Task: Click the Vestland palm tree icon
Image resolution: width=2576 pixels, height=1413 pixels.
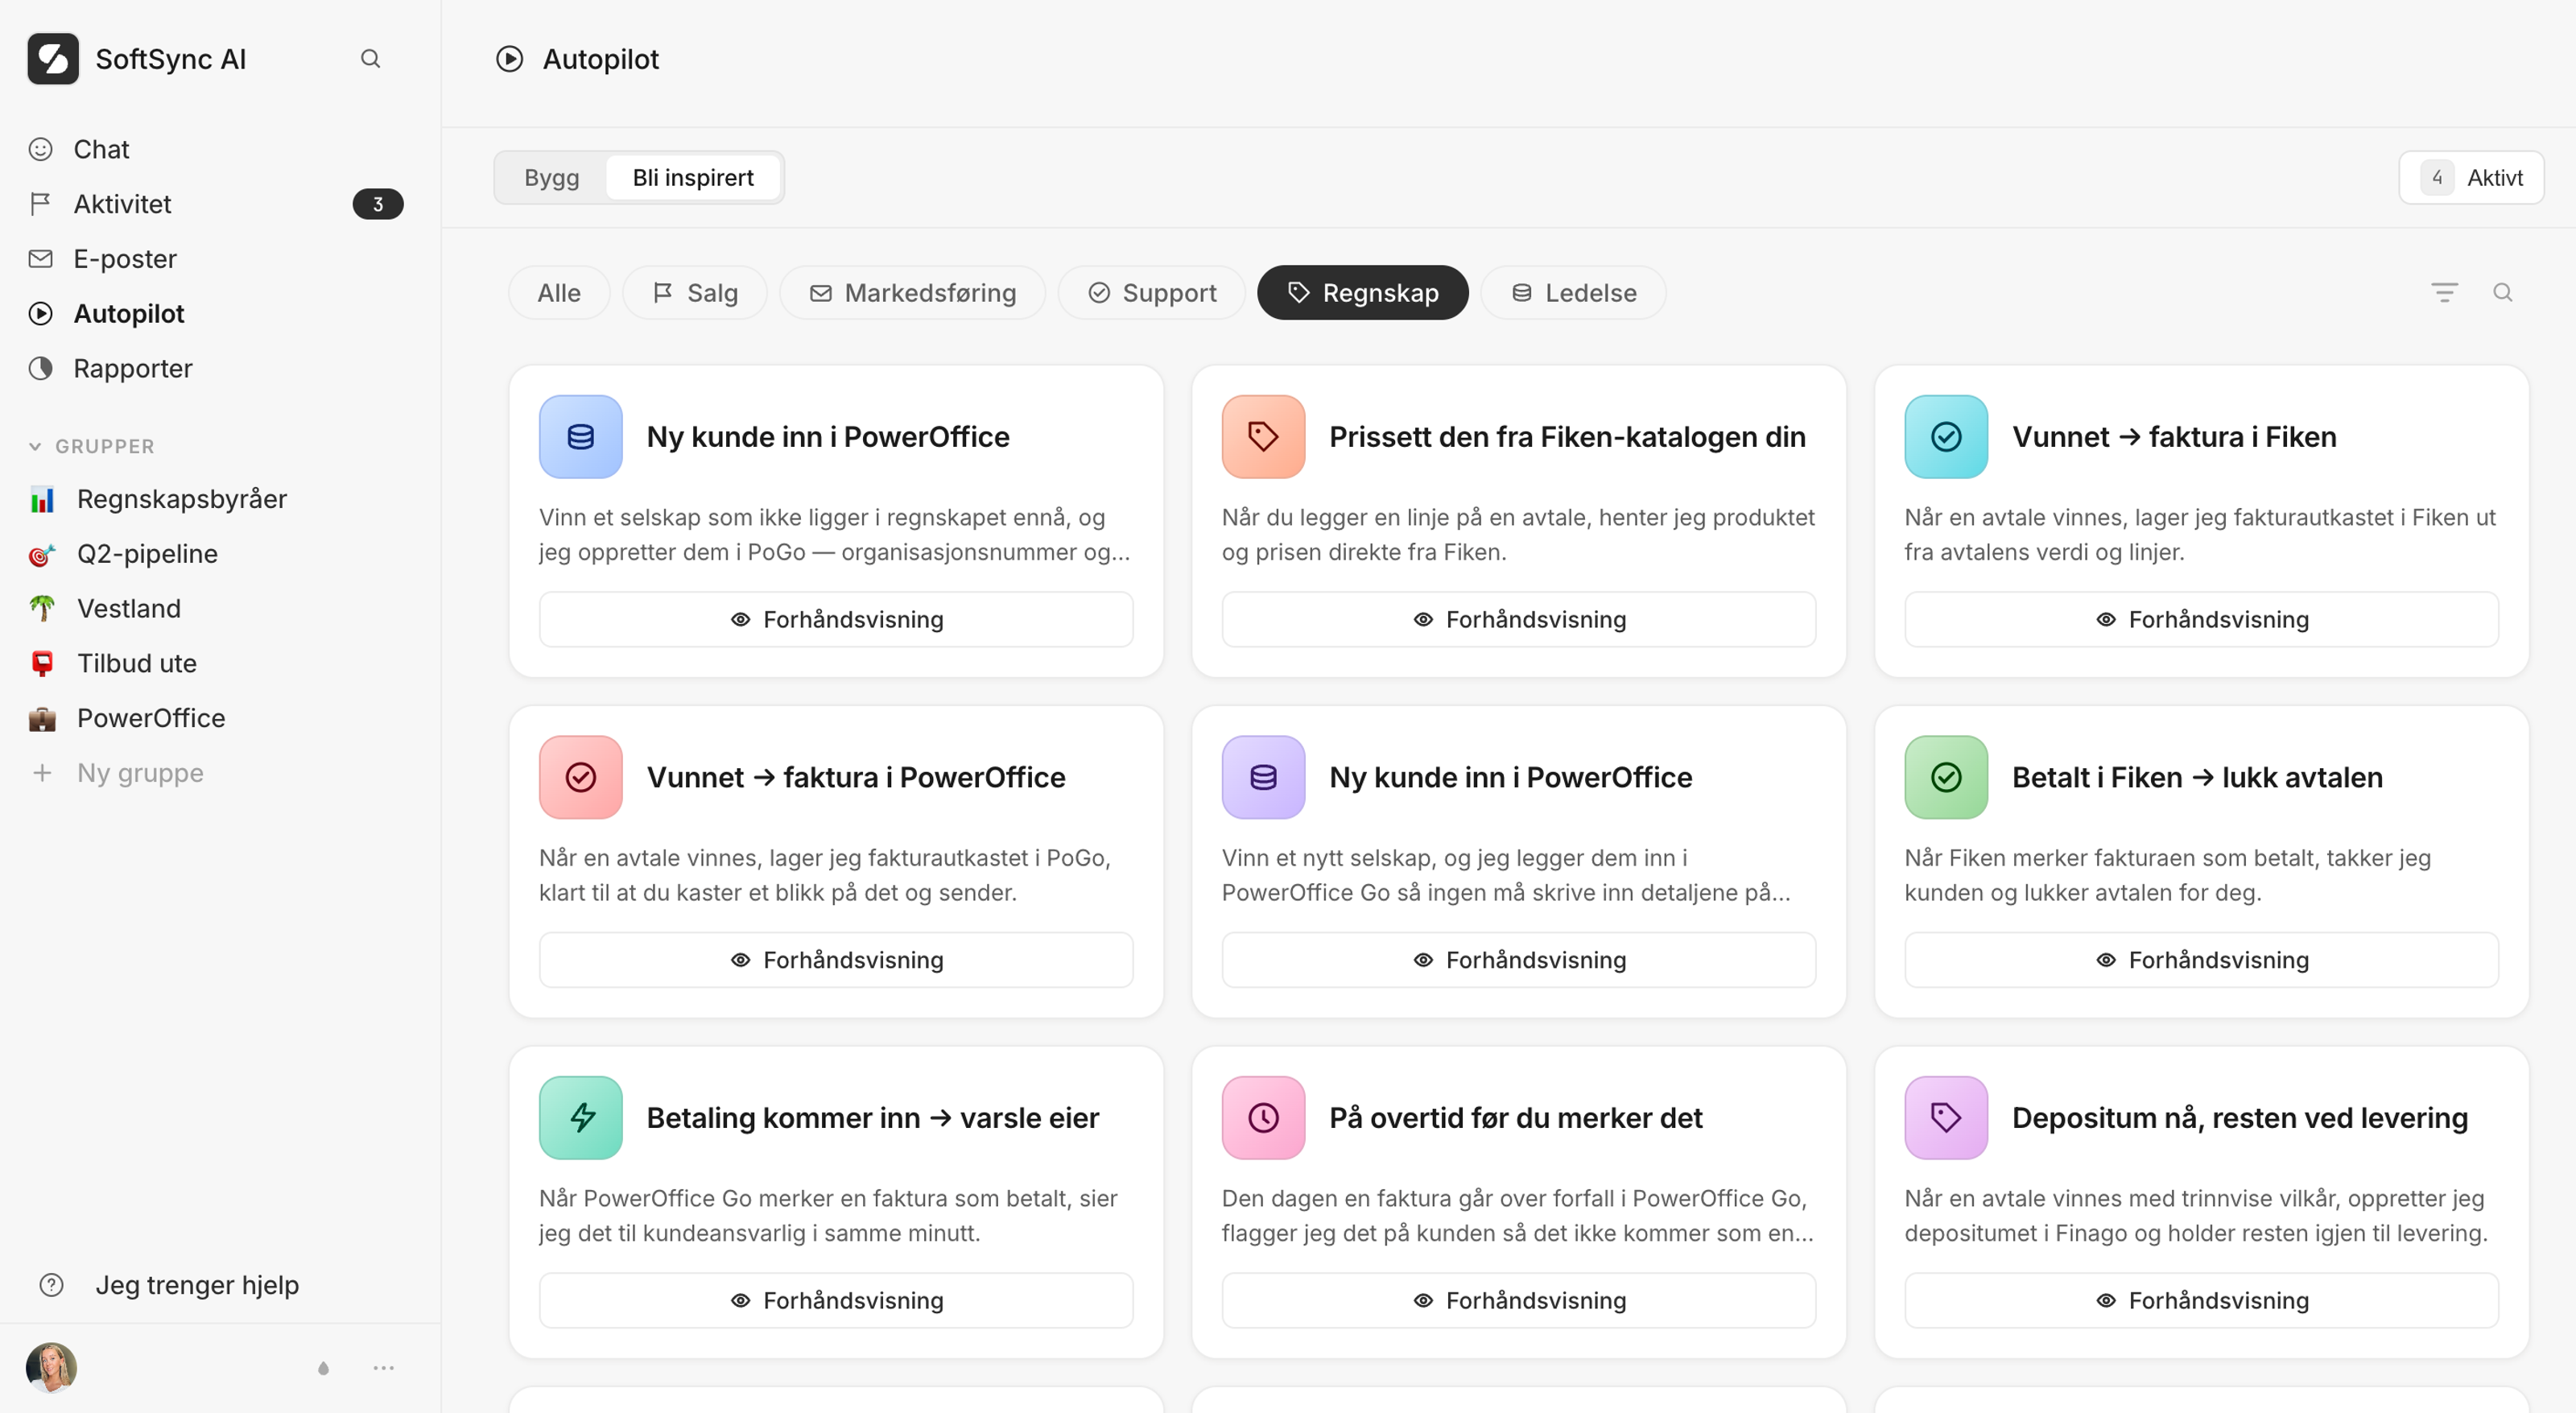Action: 42,609
